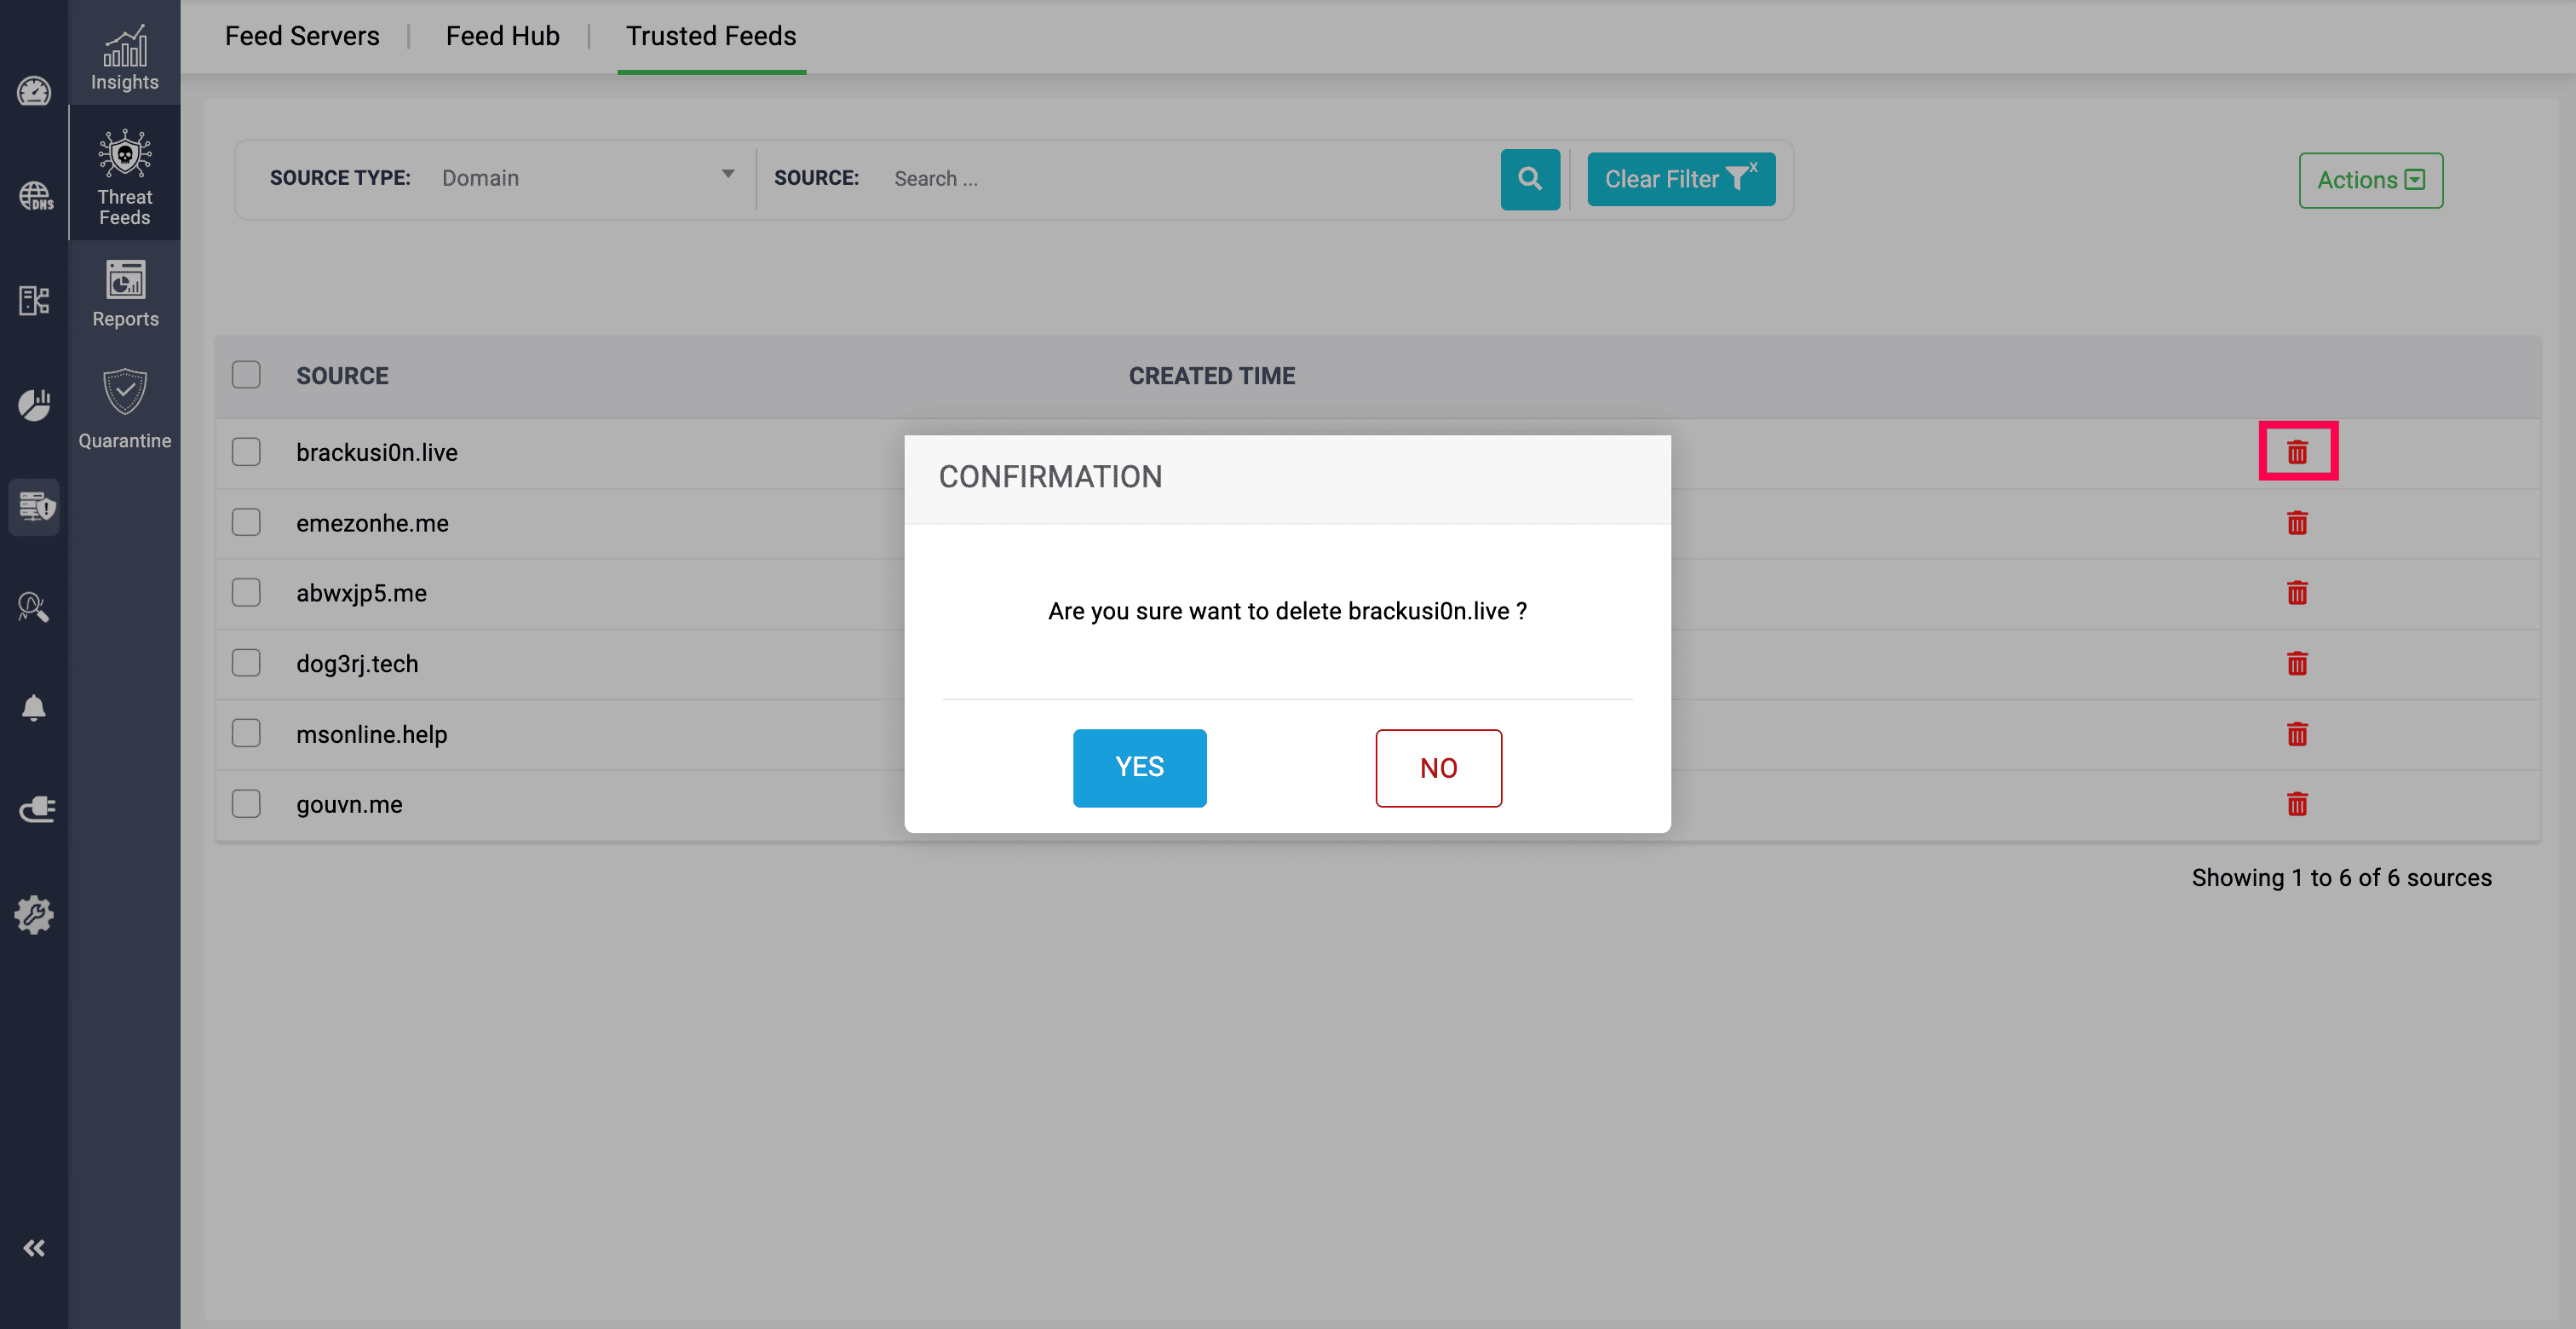Open the Insights section
The height and width of the screenshot is (1329, 2576).
point(124,57)
